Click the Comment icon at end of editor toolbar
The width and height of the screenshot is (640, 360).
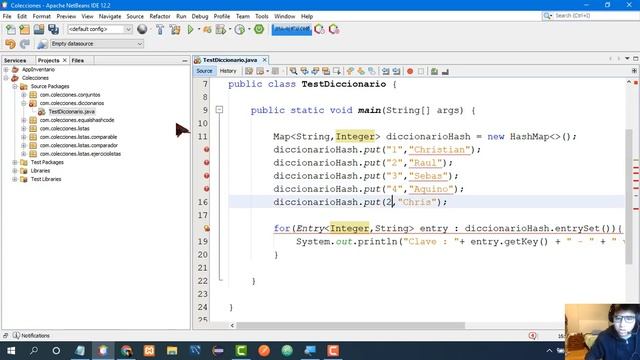pyautogui.click(x=434, y=71)
